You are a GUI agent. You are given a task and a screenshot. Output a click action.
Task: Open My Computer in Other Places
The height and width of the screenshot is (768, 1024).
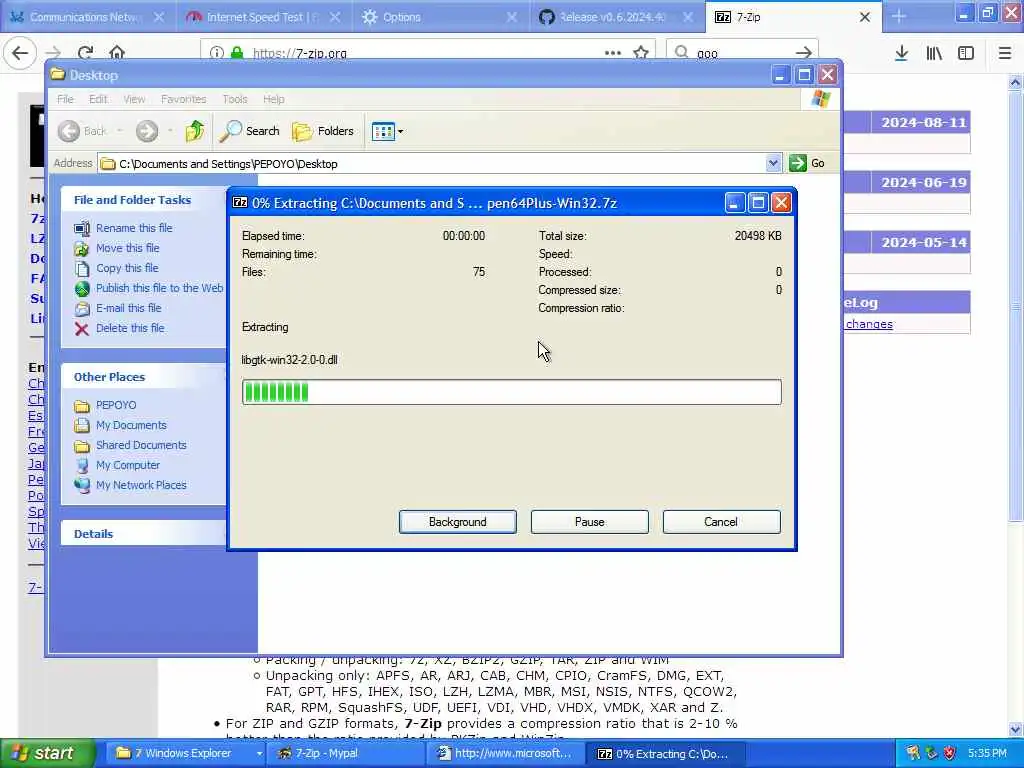click(128, 465)
